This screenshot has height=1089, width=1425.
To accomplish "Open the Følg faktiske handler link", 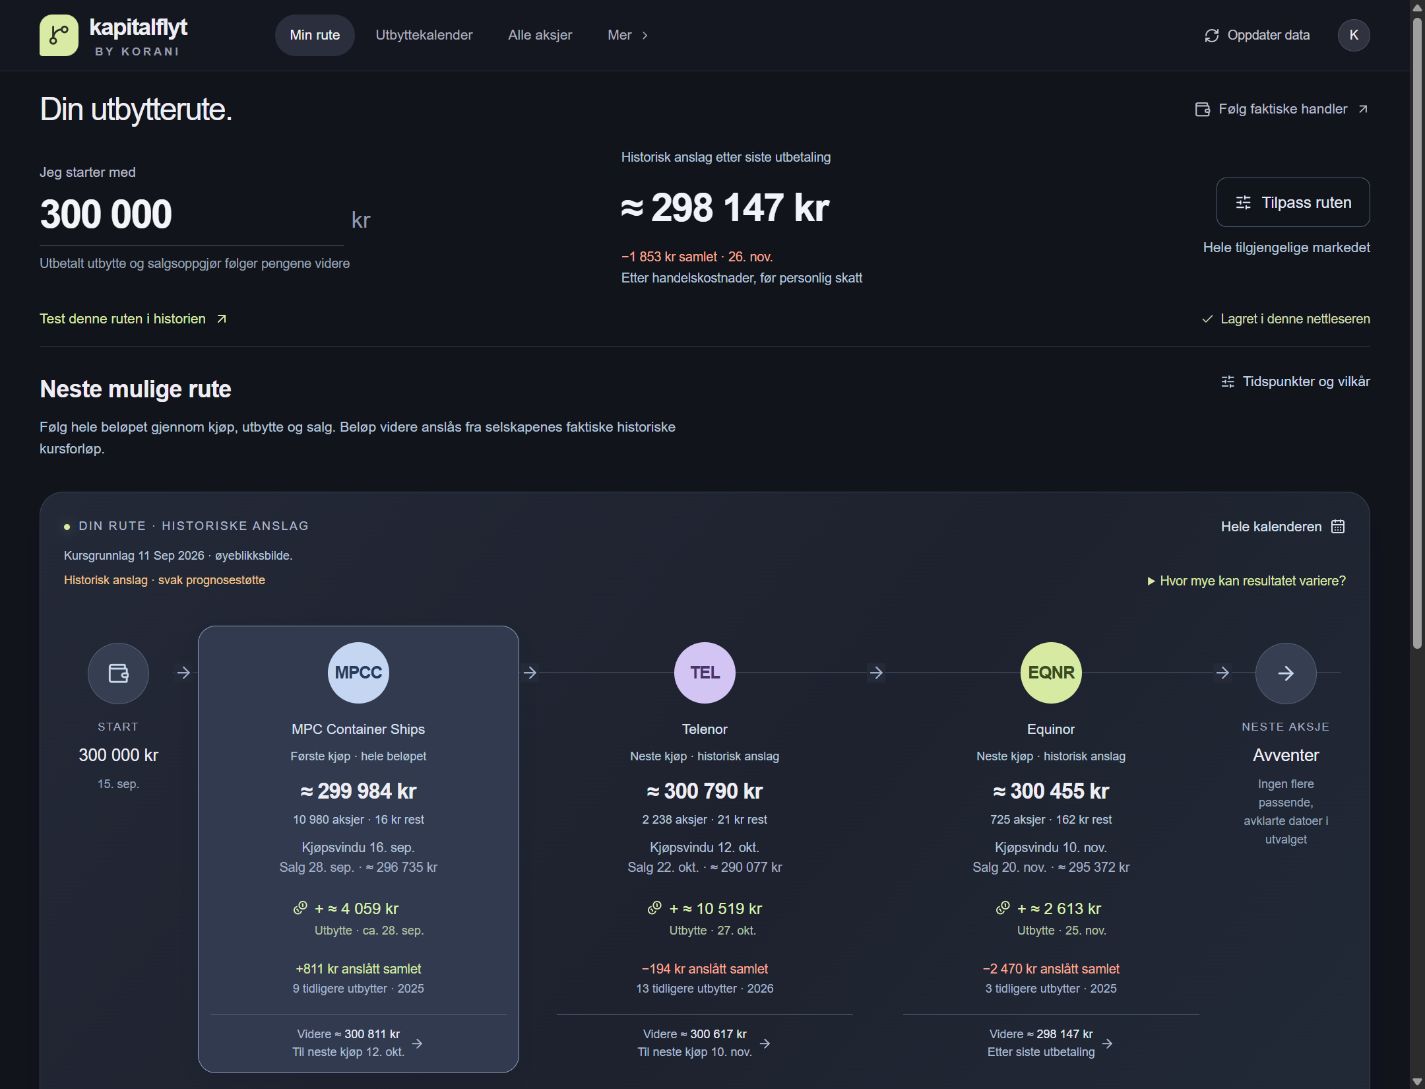I will pos(1282,109).
